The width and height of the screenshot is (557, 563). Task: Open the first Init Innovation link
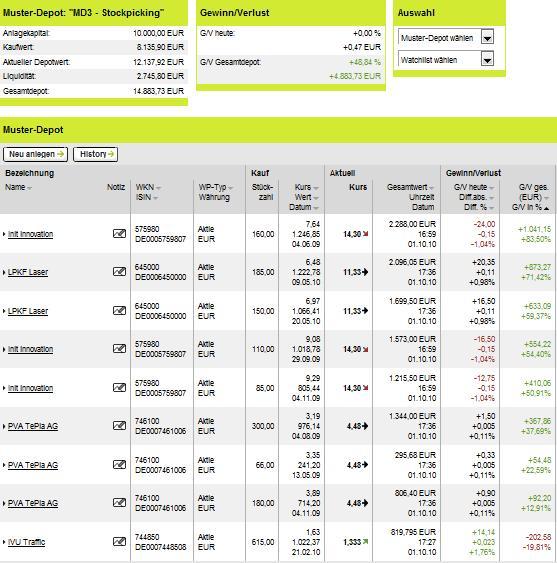pyautogui.click(x=31, y=234)
